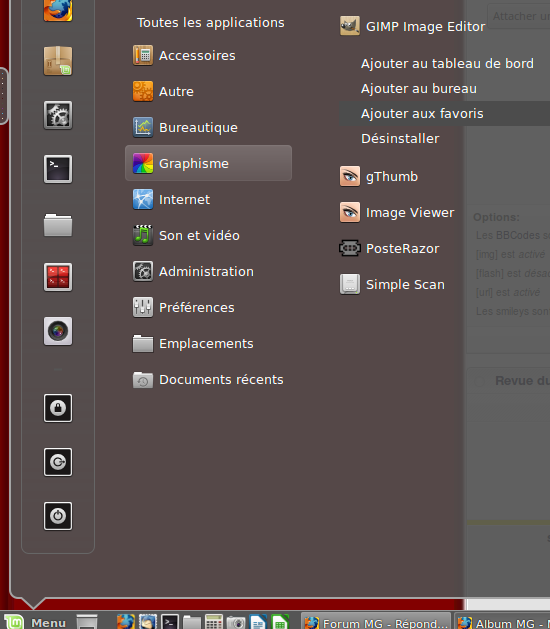550x629 pixels.
Task: Click the shutdown power icon
Action: tap(58, 516)
